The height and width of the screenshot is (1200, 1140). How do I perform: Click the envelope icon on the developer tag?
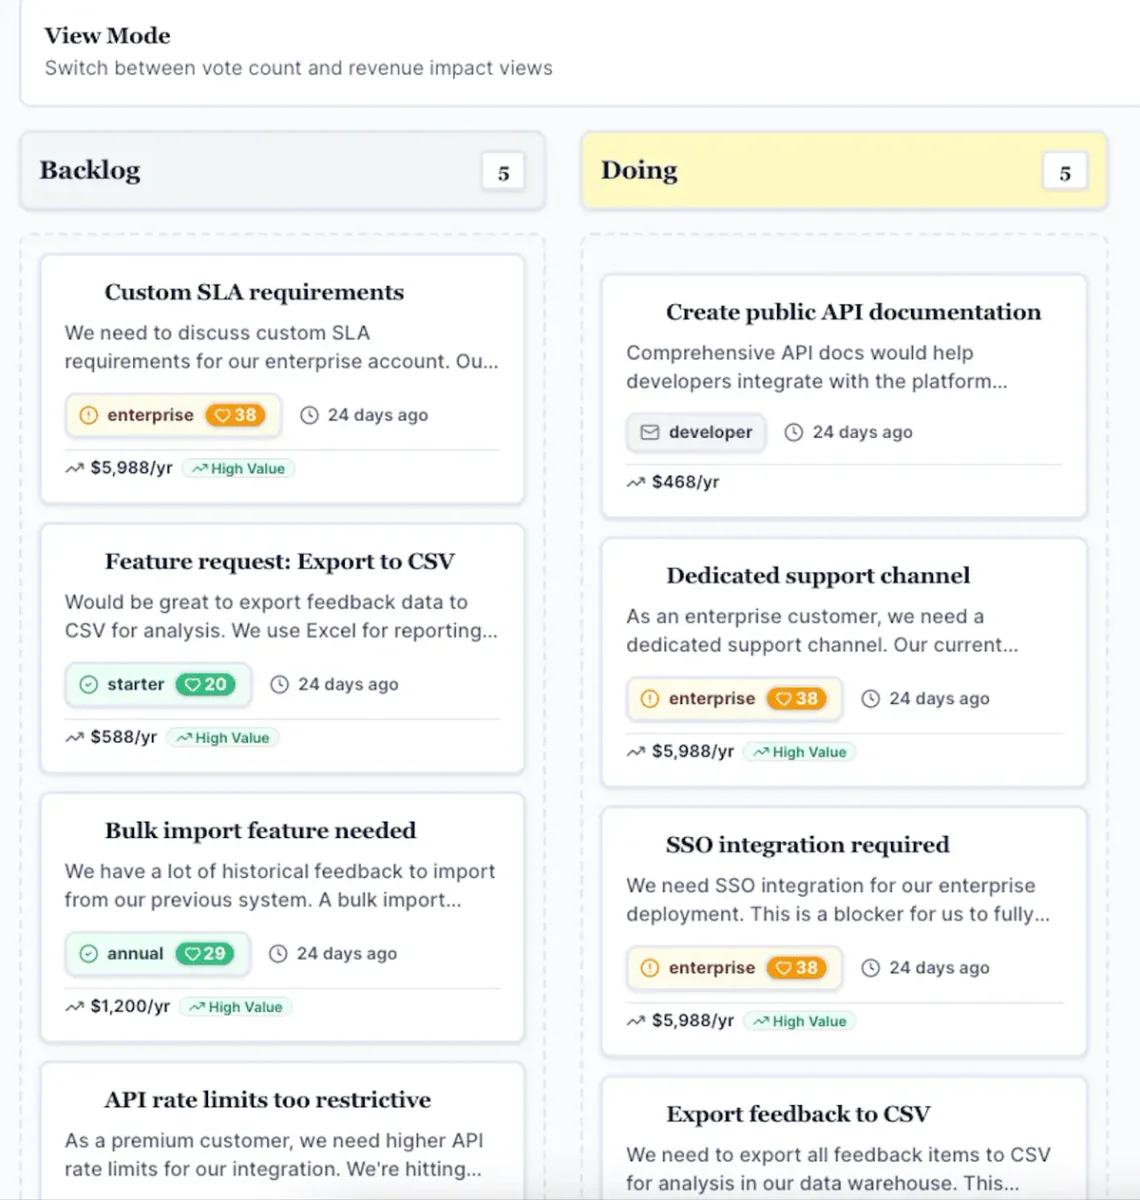651,432
